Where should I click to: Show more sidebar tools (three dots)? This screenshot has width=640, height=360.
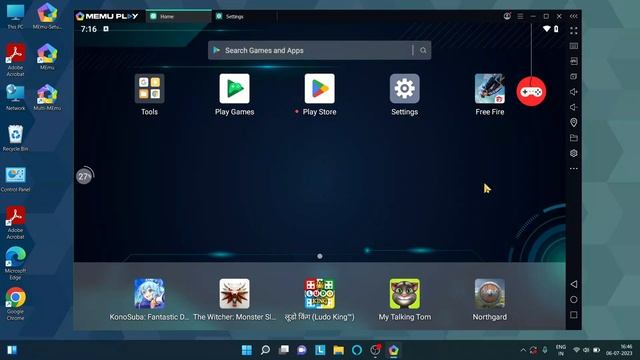[573, 168]
